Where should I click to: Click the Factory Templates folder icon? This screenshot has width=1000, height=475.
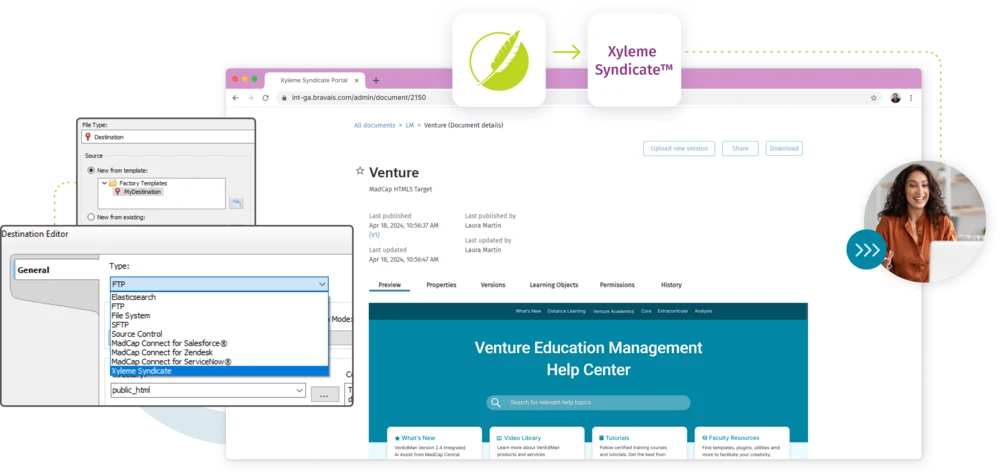pyautogui.click(x=113, y=183)
